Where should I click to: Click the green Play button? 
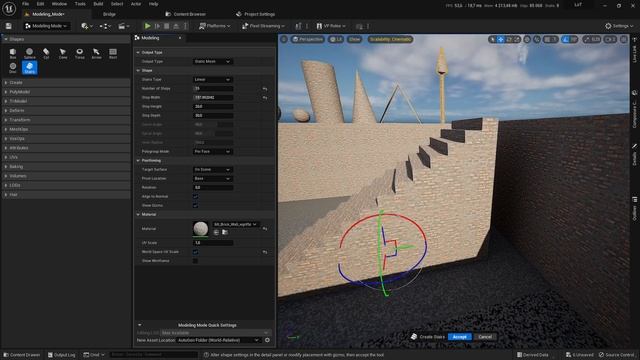point(147,26)
